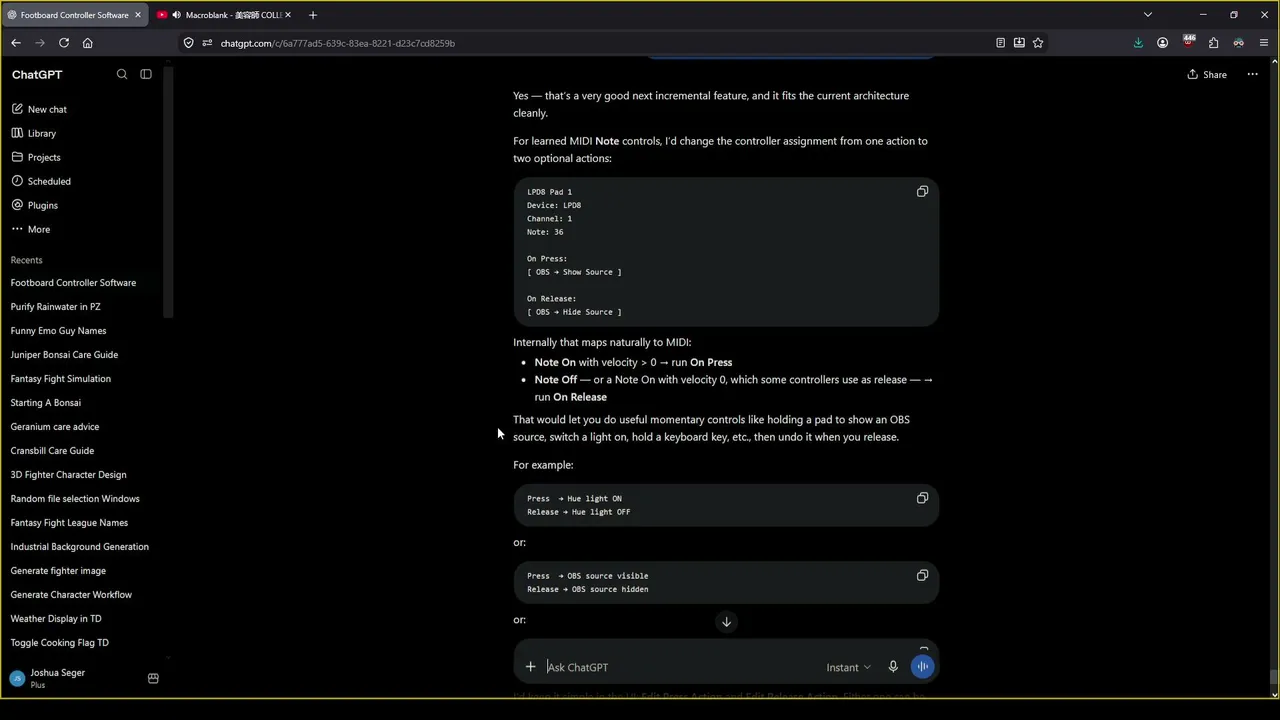Open the Extensions puzzle icon

pos(1213,43)
